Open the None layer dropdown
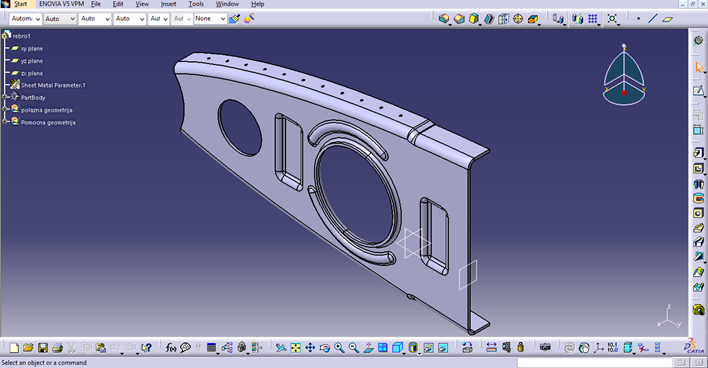The image size is (708, 368). click(x=210, y=19)
